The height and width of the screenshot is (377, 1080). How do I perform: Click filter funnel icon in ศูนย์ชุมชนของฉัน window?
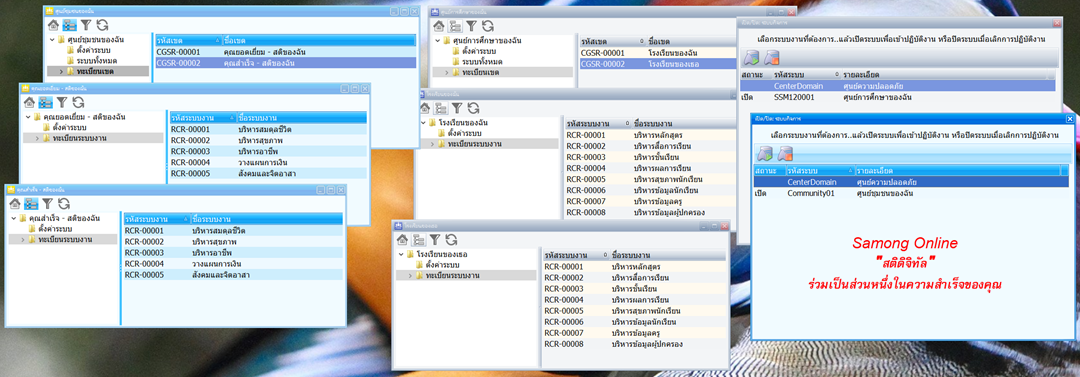click(86, 25)
